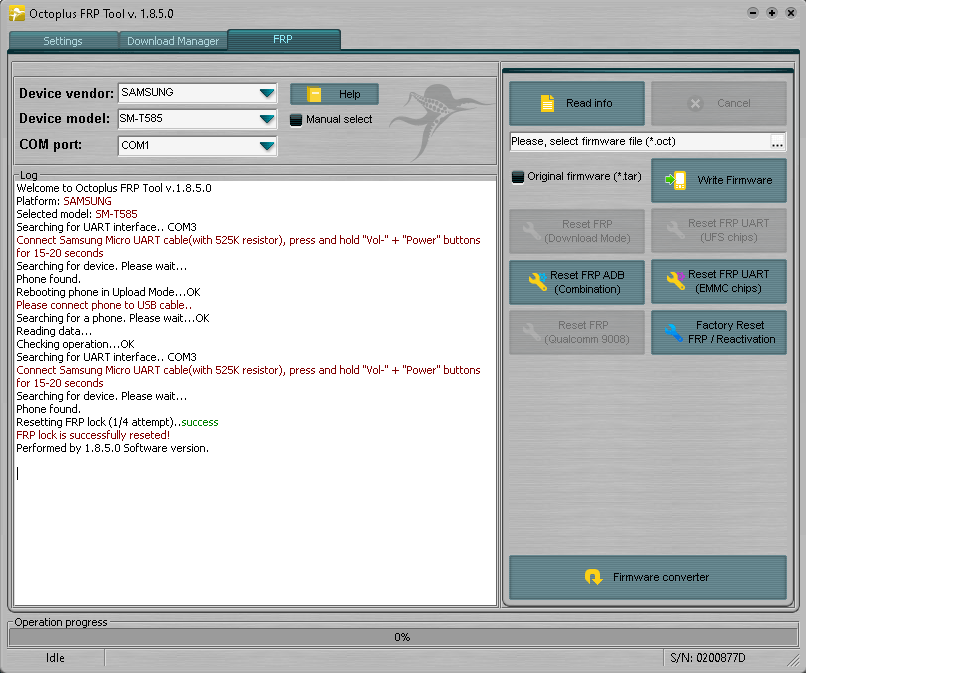
Task: Click the S/N: 0200877D status entry
Action: tap(708, 658)
